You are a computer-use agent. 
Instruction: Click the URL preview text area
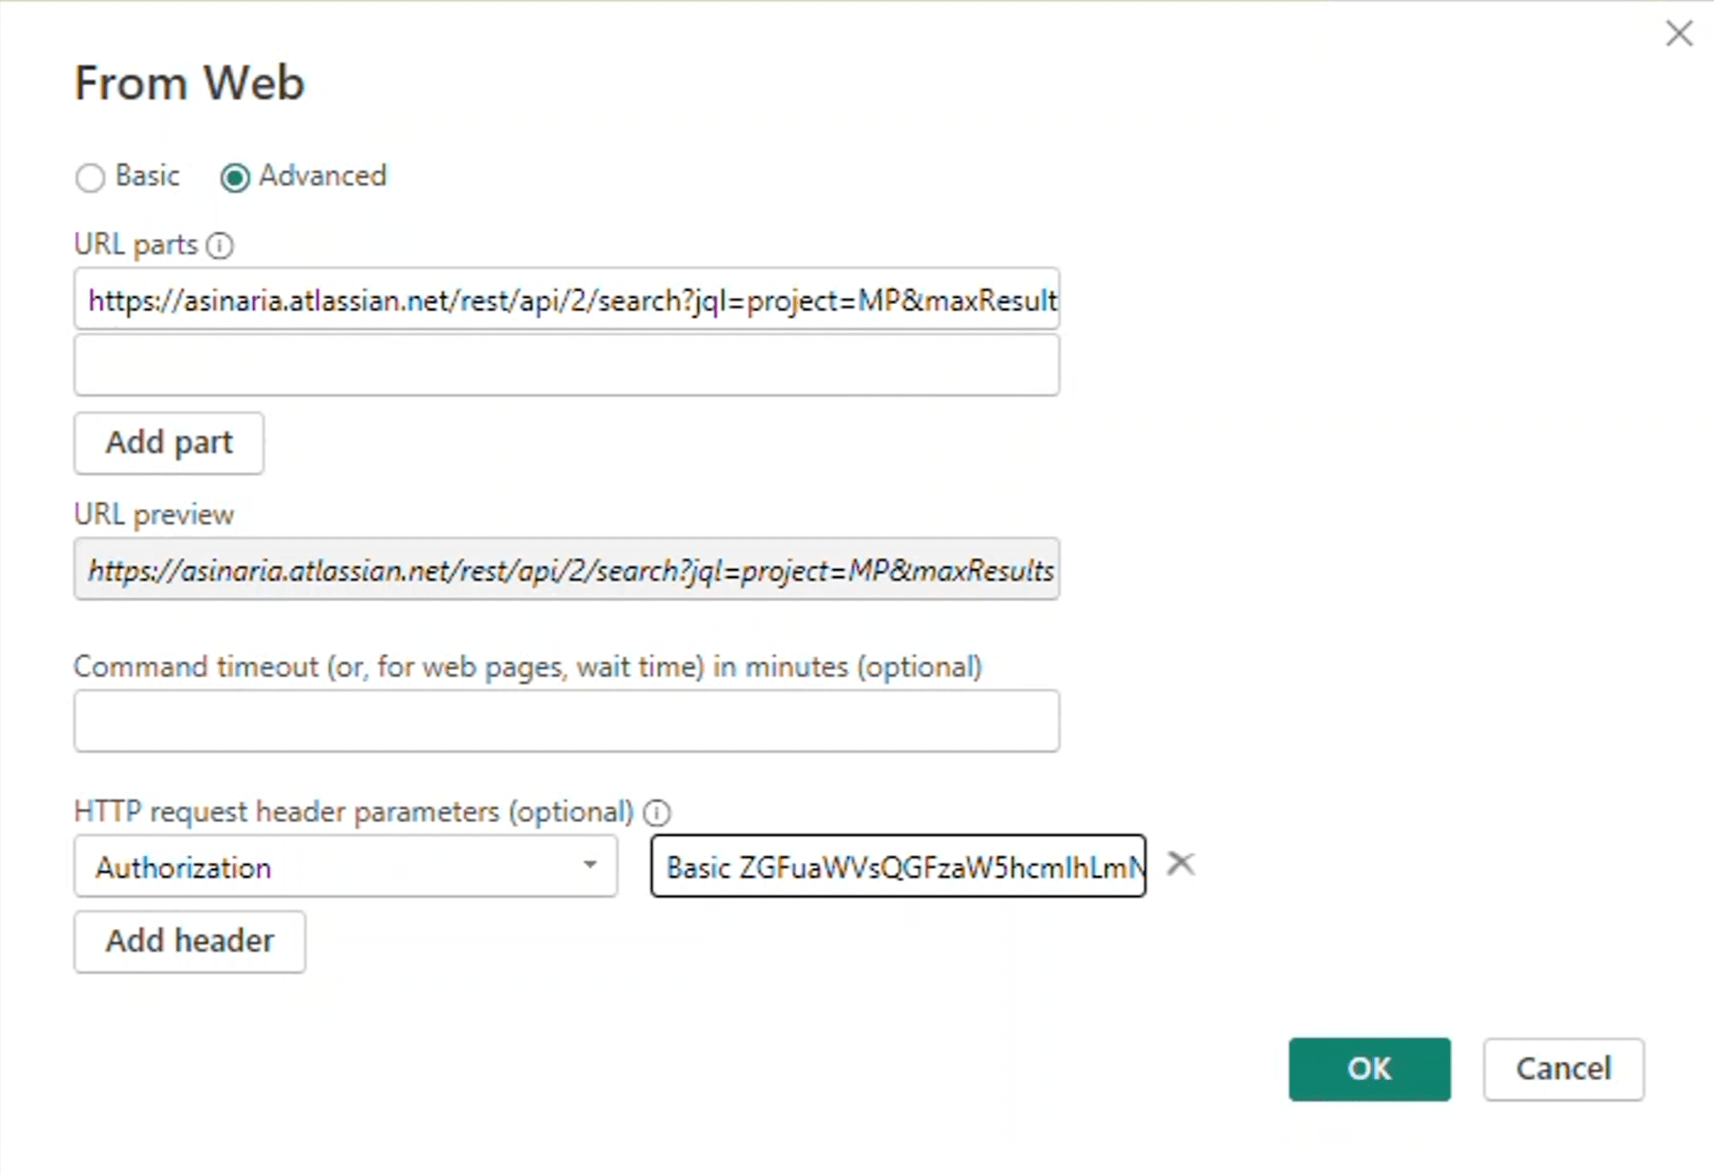pos(566,569)
